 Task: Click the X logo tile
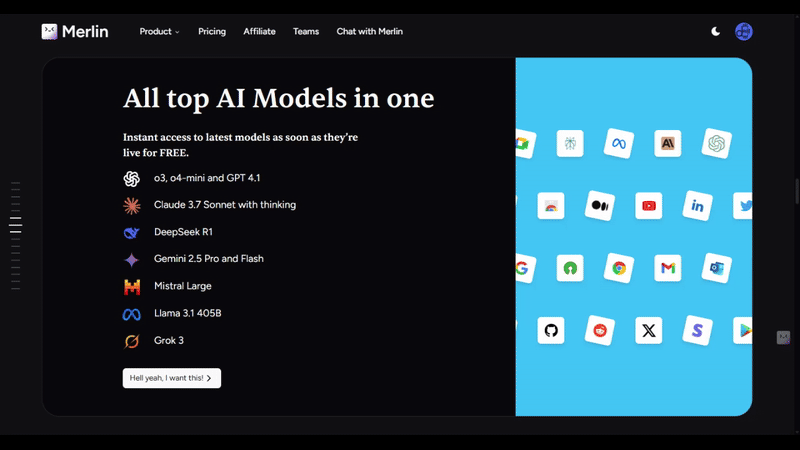coord(648,330)
